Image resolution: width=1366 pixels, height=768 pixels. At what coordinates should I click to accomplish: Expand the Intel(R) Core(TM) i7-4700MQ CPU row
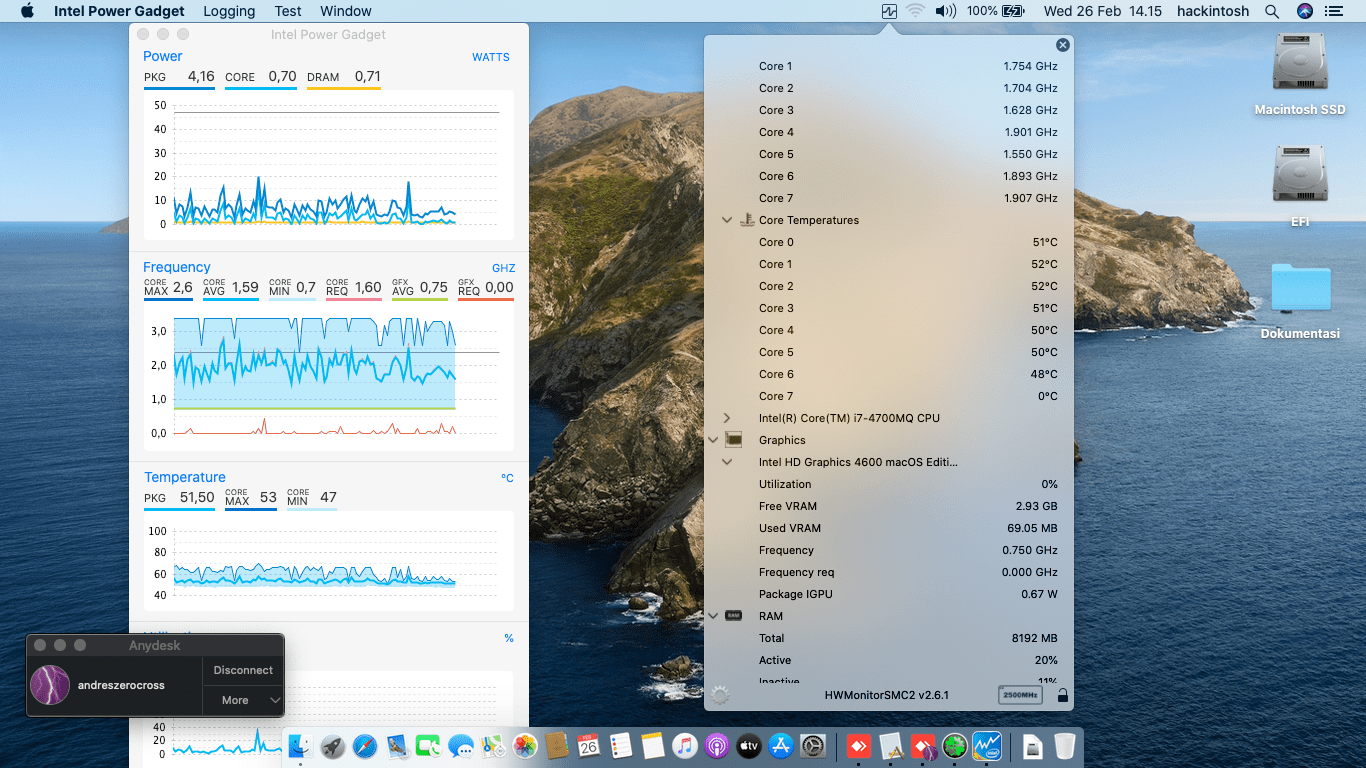pos(727,418)
